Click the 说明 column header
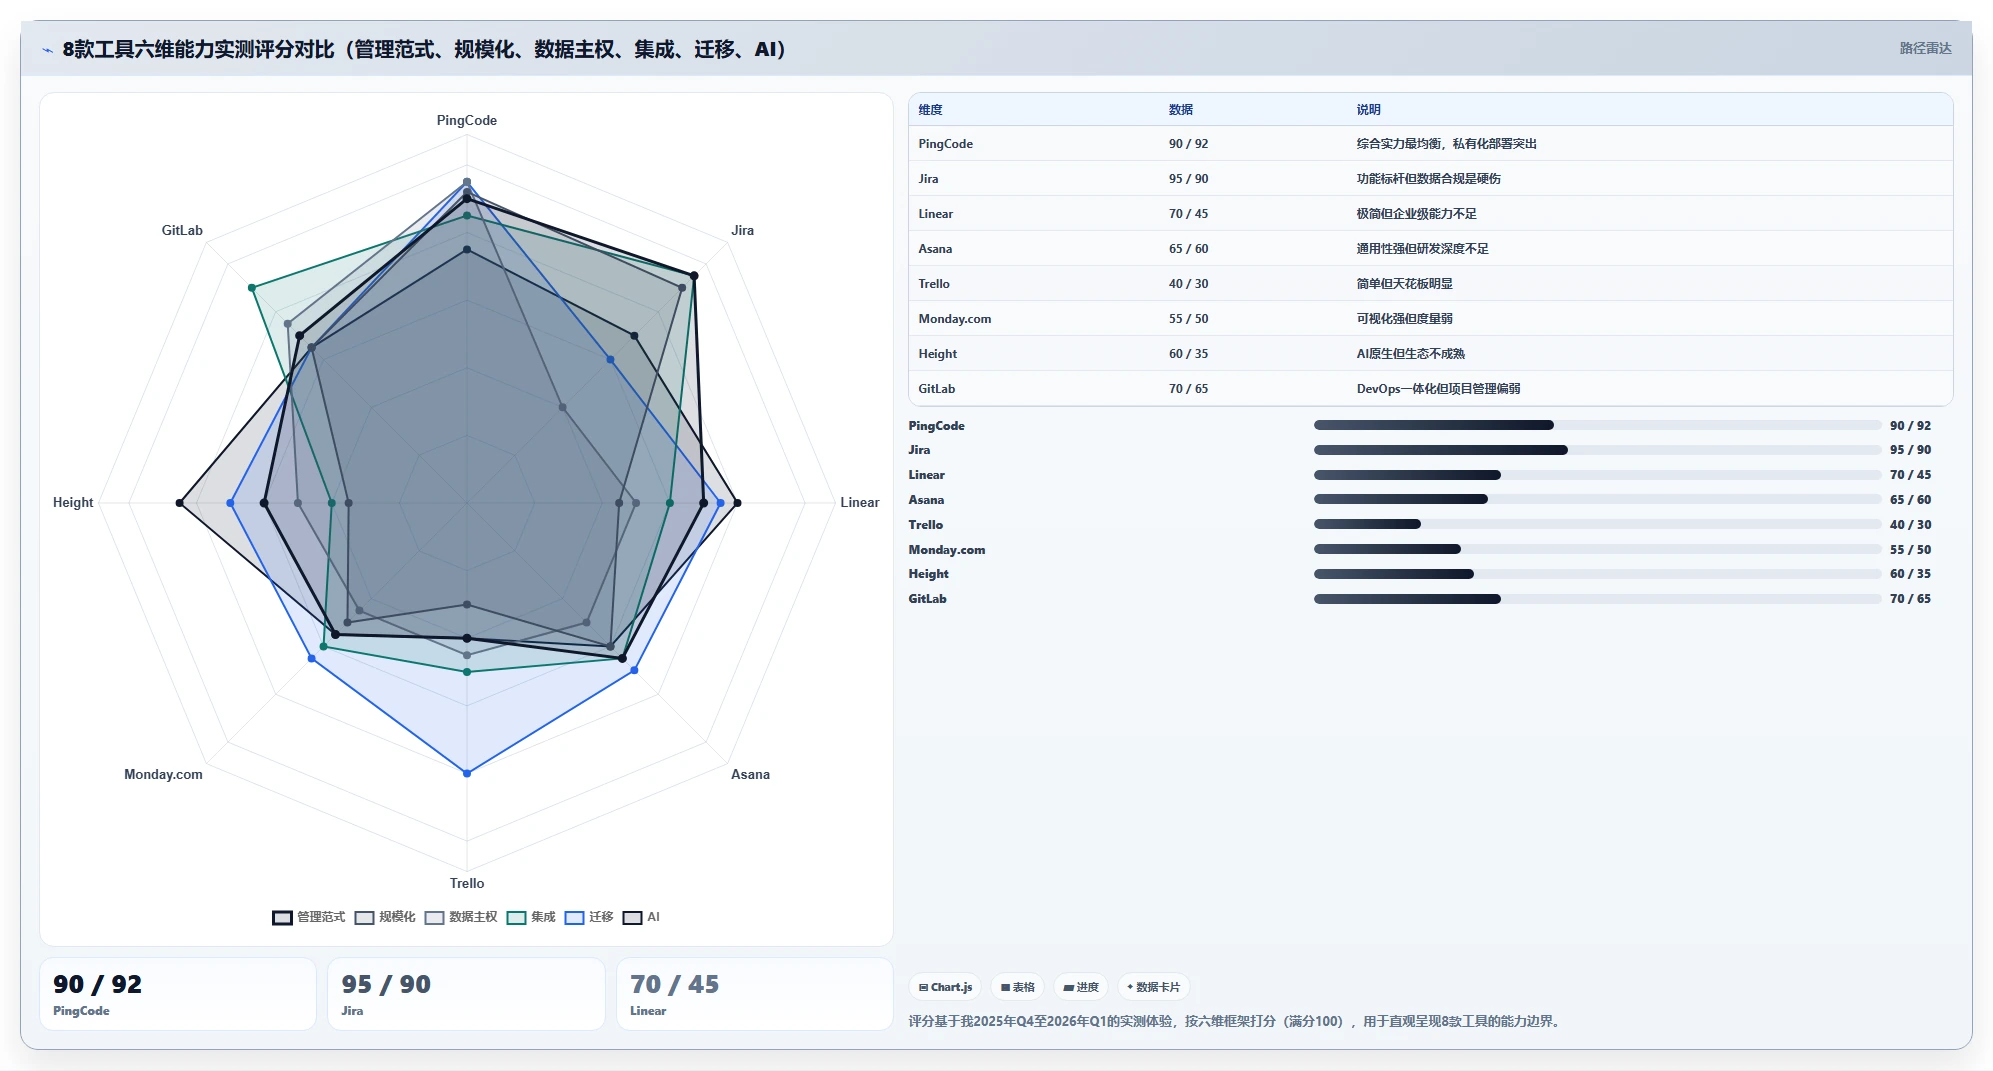The width and height of the screenshot is (1993, 1071). [x=1368, y=110]
